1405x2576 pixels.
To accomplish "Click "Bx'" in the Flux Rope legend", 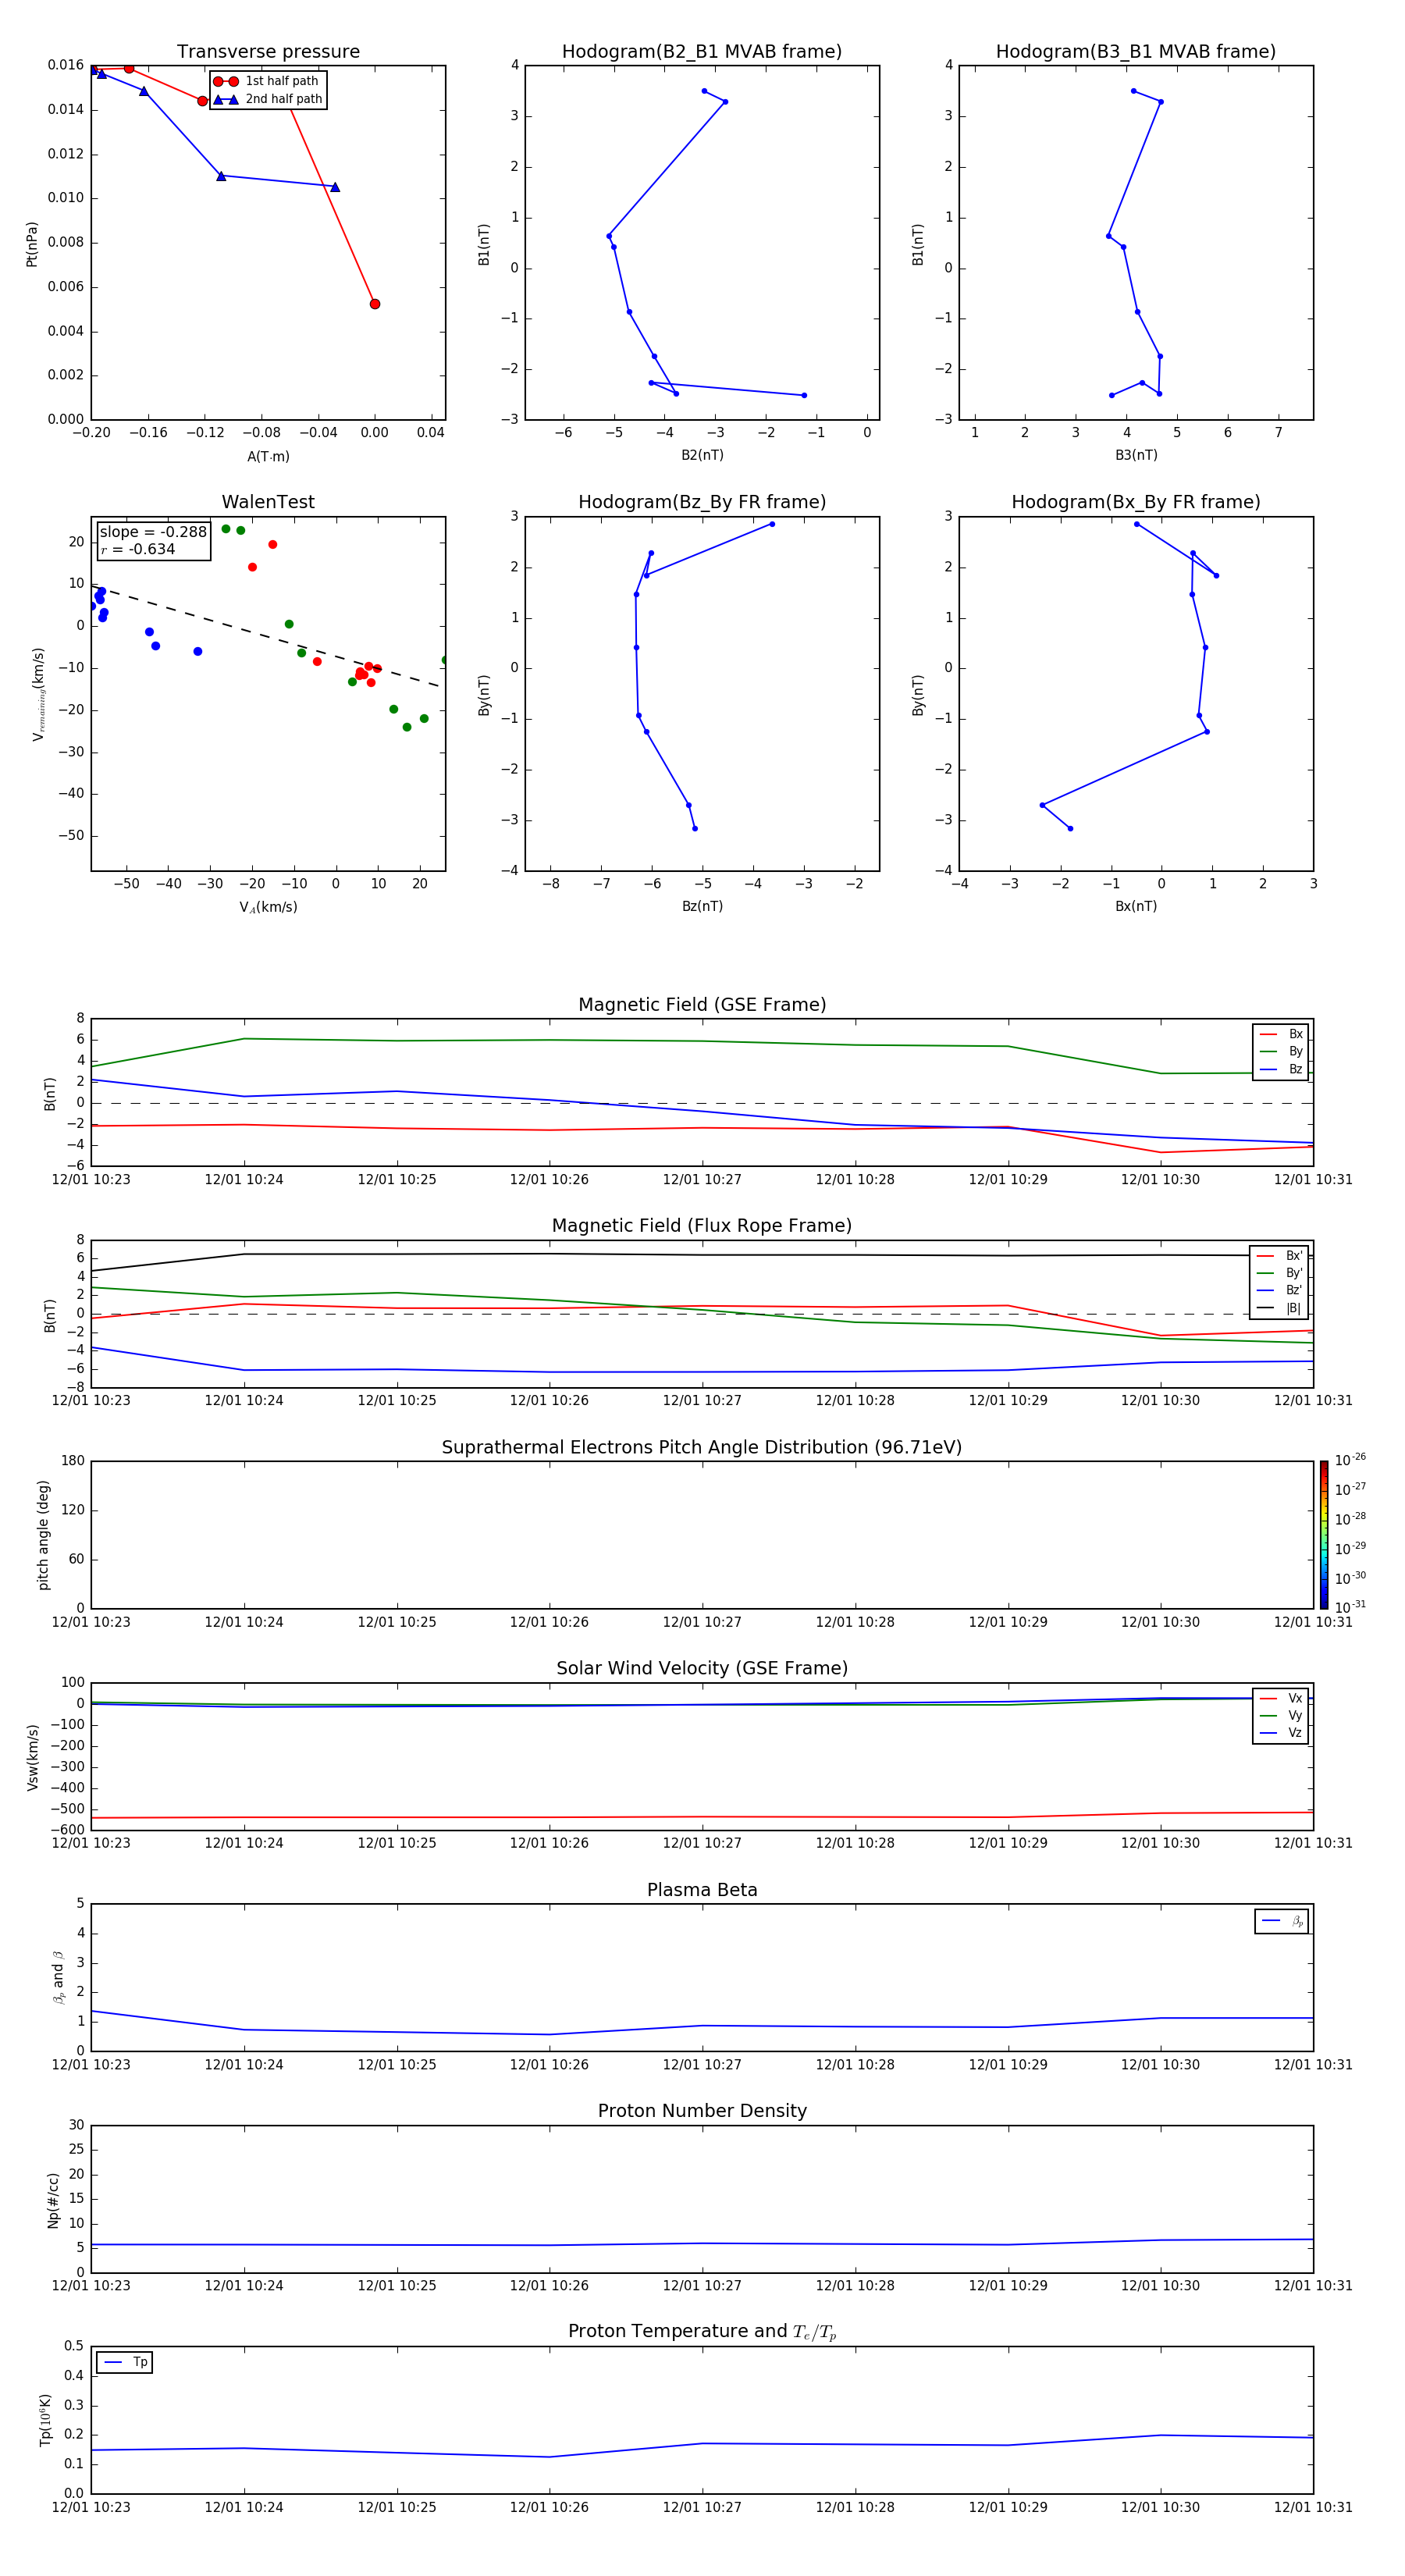I will coord(1279,1256).
